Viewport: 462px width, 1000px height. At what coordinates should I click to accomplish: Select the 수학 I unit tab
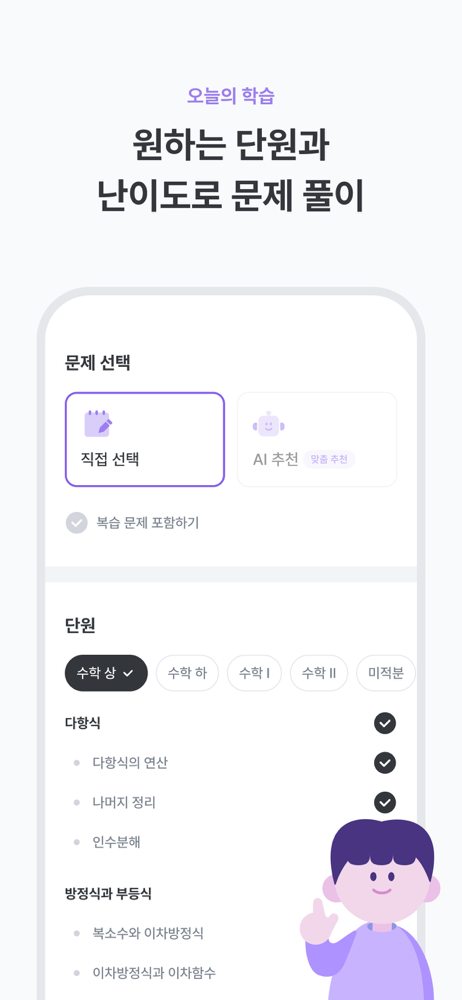255,673
